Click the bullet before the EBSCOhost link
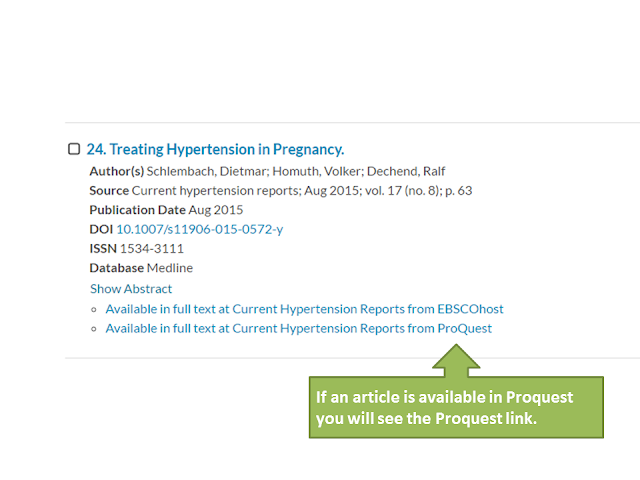Image resolution: width=640 pixels, height=480 pixels. 94,310
